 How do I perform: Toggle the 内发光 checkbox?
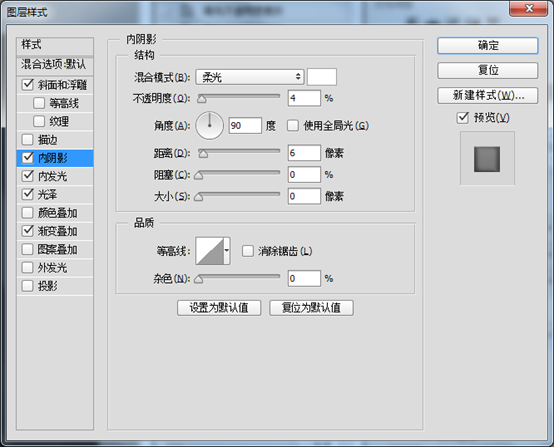(28, 176)
